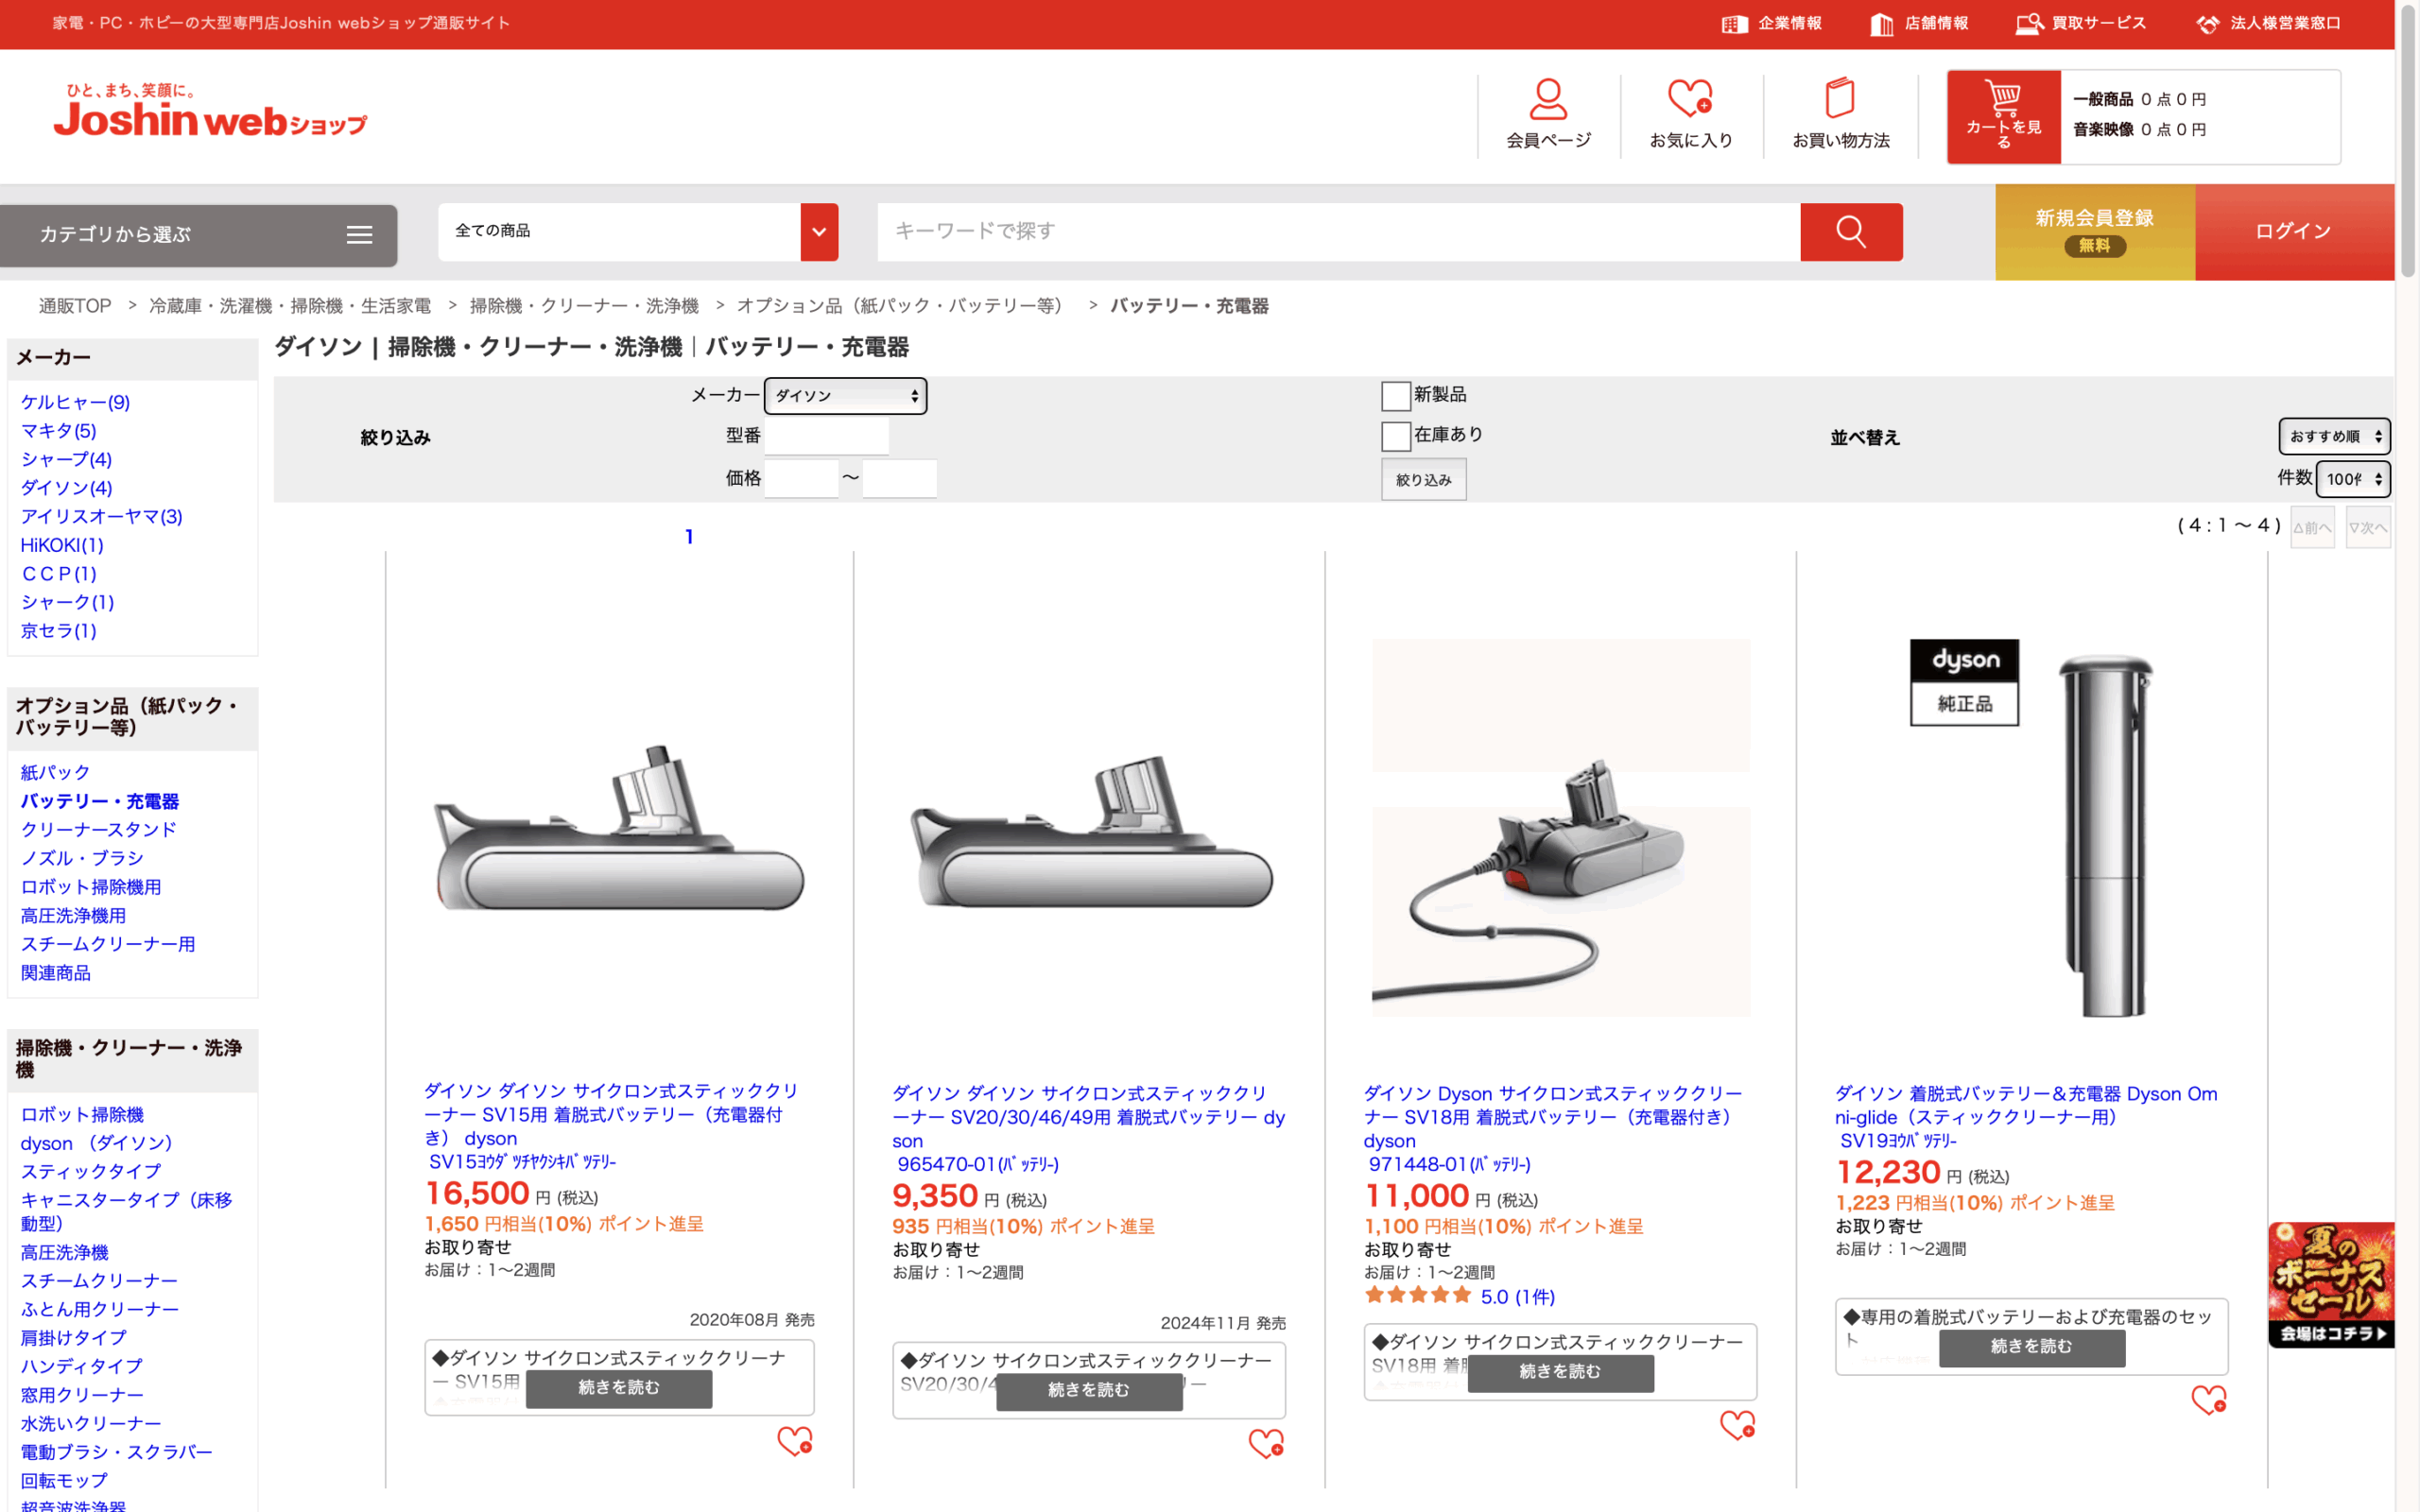Enable the 在庫あり in-stock checkbox
The image size is (2420, 1512).
[x=1395, y=436]
